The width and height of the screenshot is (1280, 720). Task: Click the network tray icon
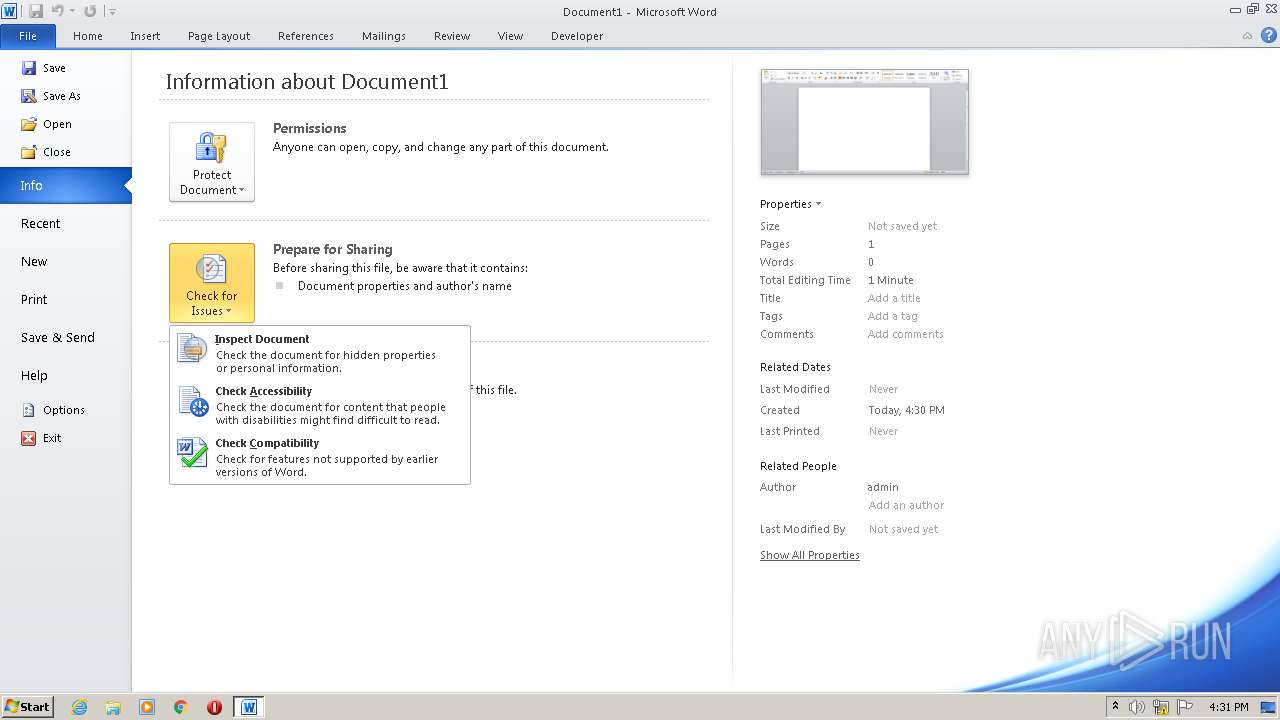pyautogui.click(x=1161, y=707)
